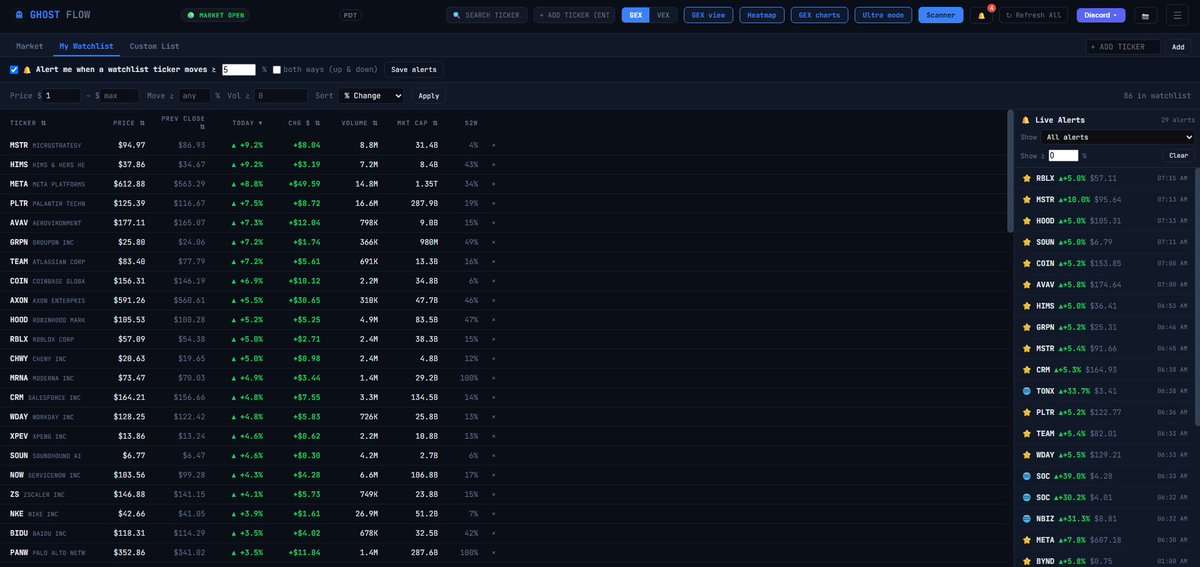This screenshot has width=1200, height=567.
Task: Click the Live Alerts bell icon
Action: coord(1026,119)
